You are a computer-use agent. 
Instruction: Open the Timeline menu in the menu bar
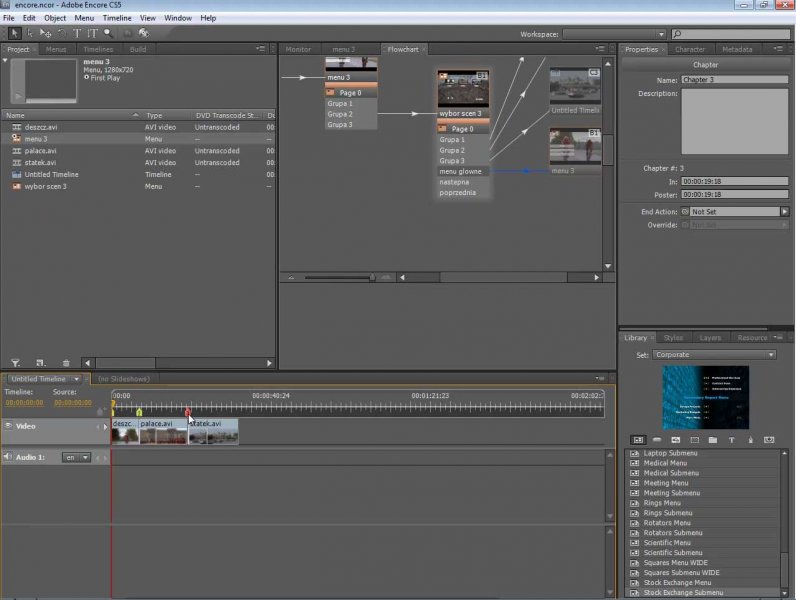pyautogui.click(x=116, y=18)
